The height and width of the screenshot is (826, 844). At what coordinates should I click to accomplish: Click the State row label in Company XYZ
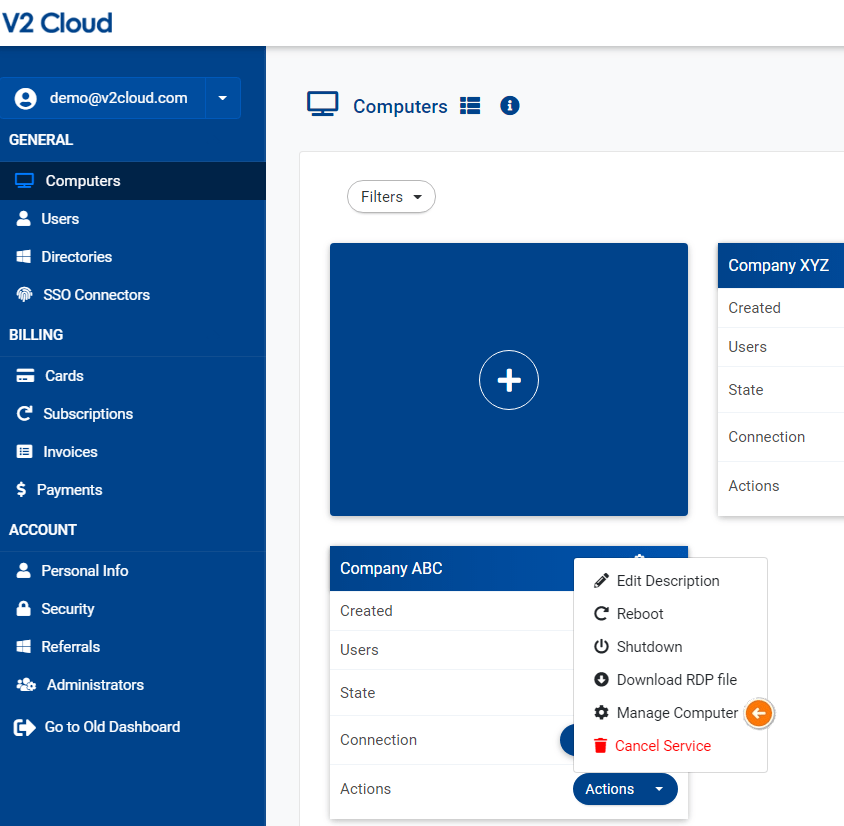pos(745,390)
